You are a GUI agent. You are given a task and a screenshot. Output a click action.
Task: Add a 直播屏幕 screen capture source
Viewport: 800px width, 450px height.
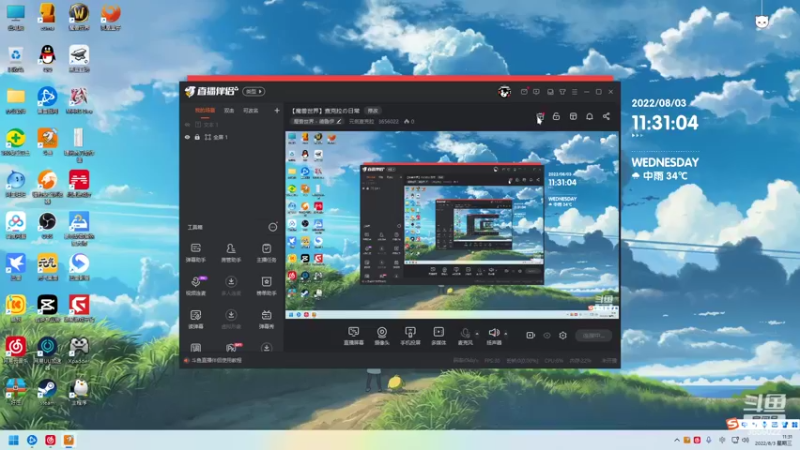coord(354,336)
